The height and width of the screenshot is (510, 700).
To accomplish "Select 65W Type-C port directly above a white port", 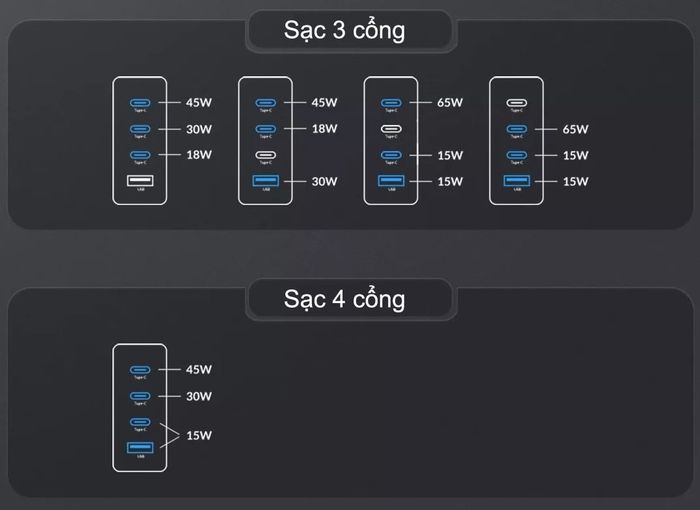I will [x=391, y=103].
